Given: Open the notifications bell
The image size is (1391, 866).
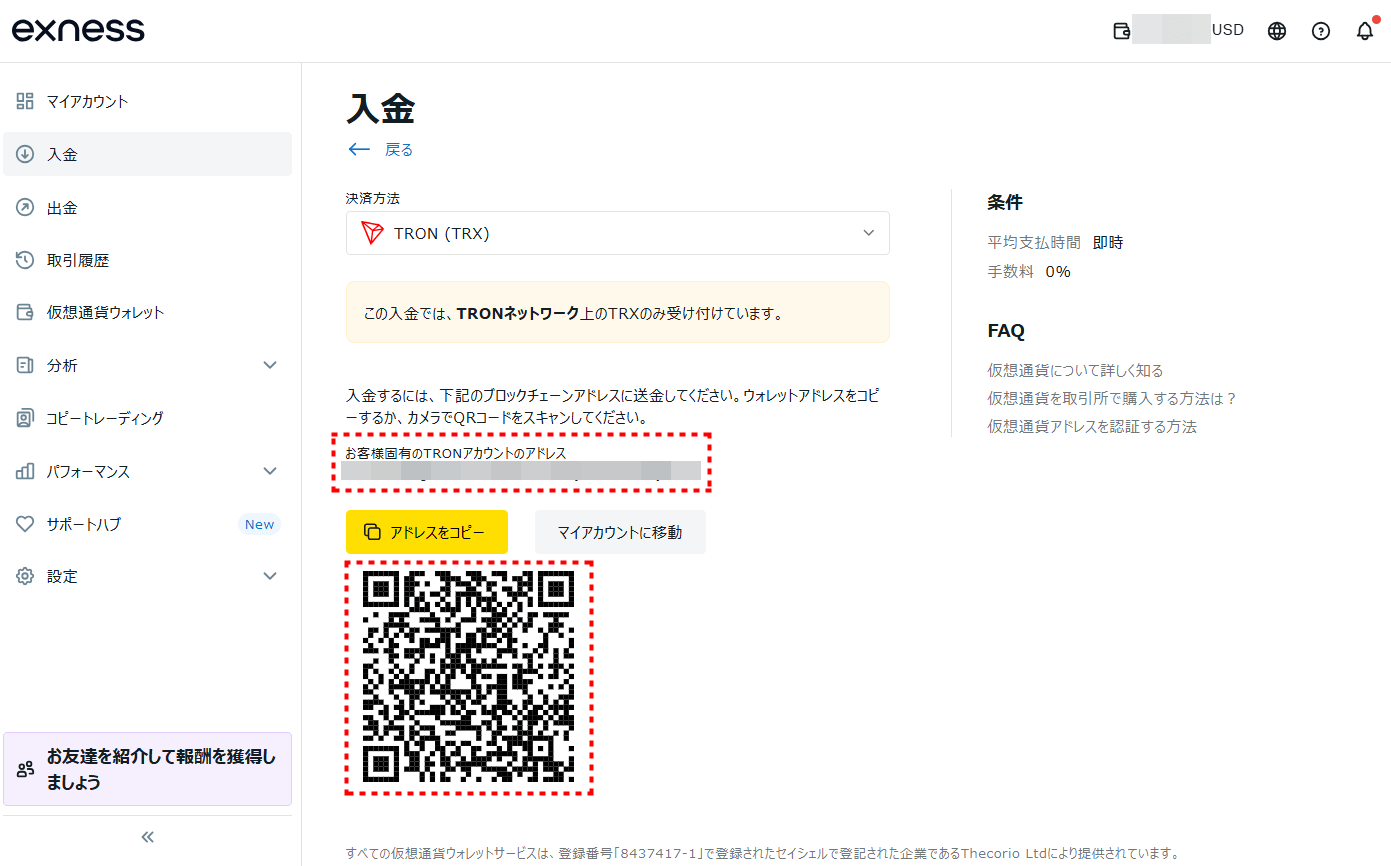Looking at the screenshot, I should click(x=1365, y=31).
